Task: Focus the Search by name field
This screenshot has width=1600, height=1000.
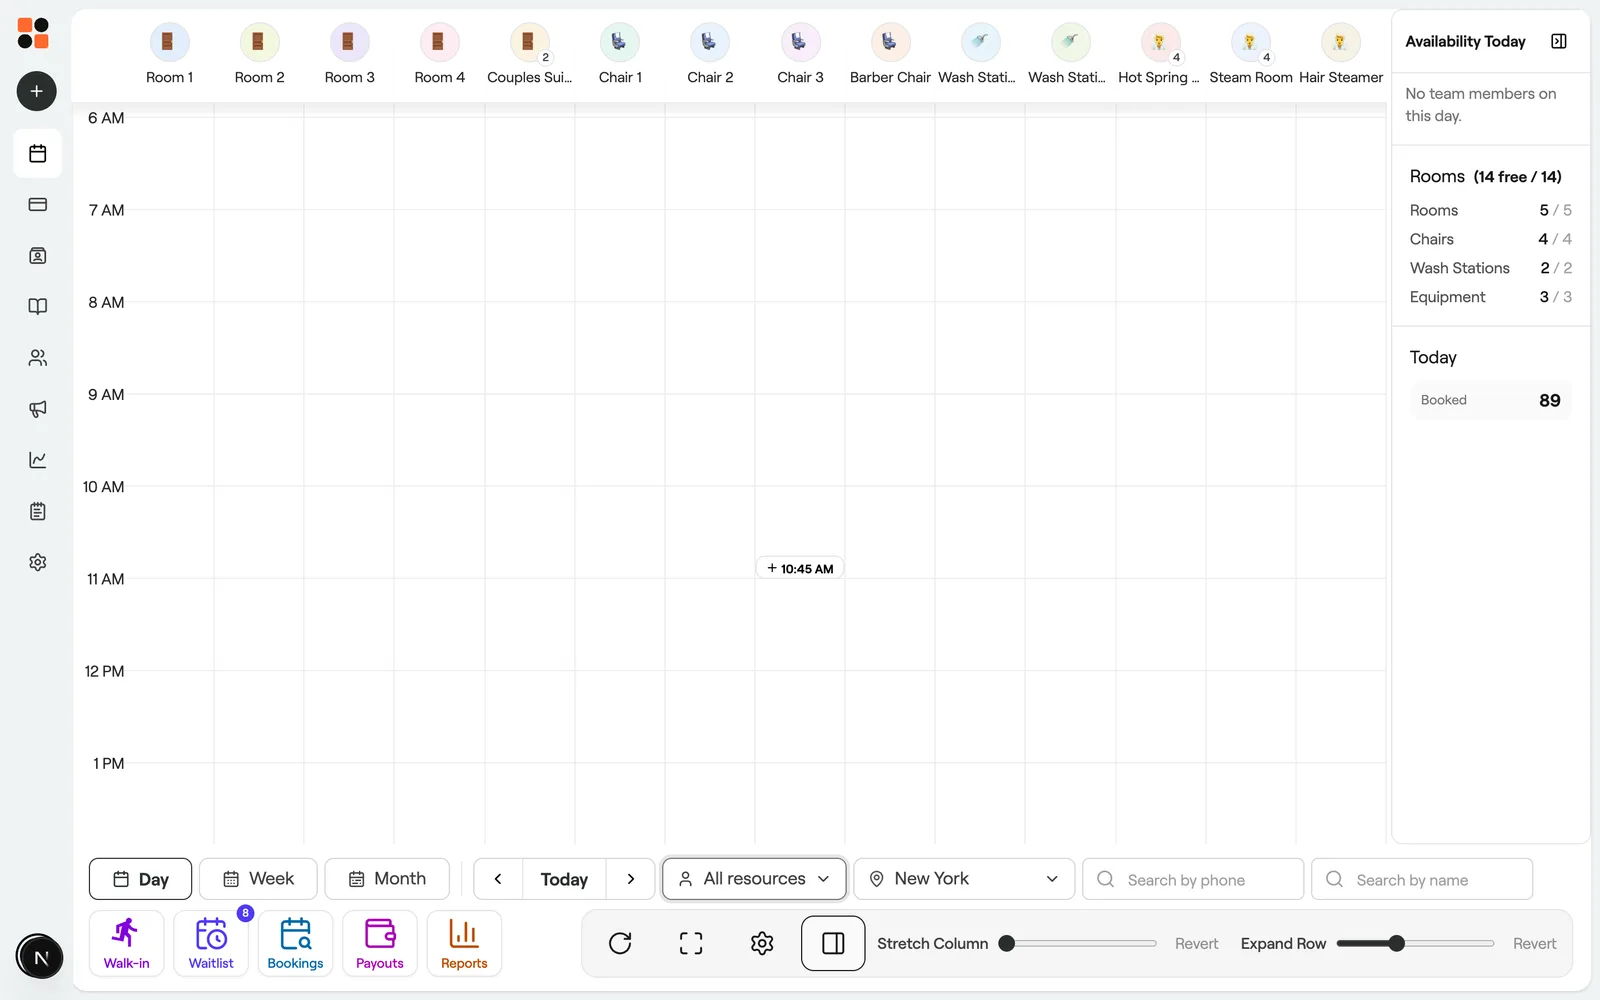Action: coord(1422,879)
